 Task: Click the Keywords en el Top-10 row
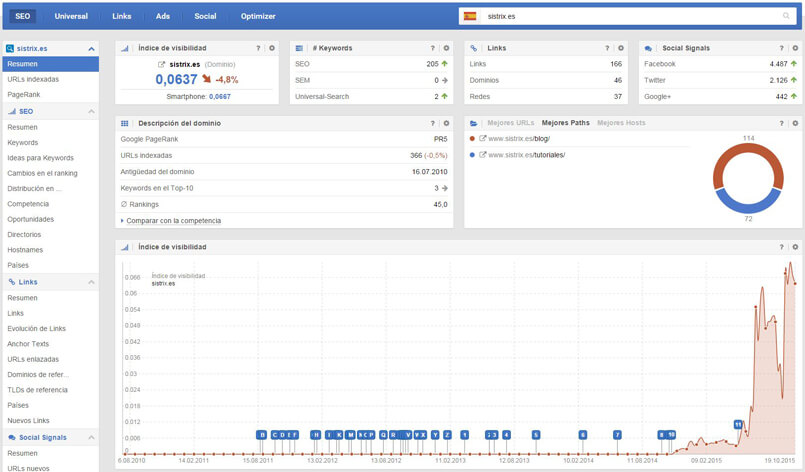284,188
